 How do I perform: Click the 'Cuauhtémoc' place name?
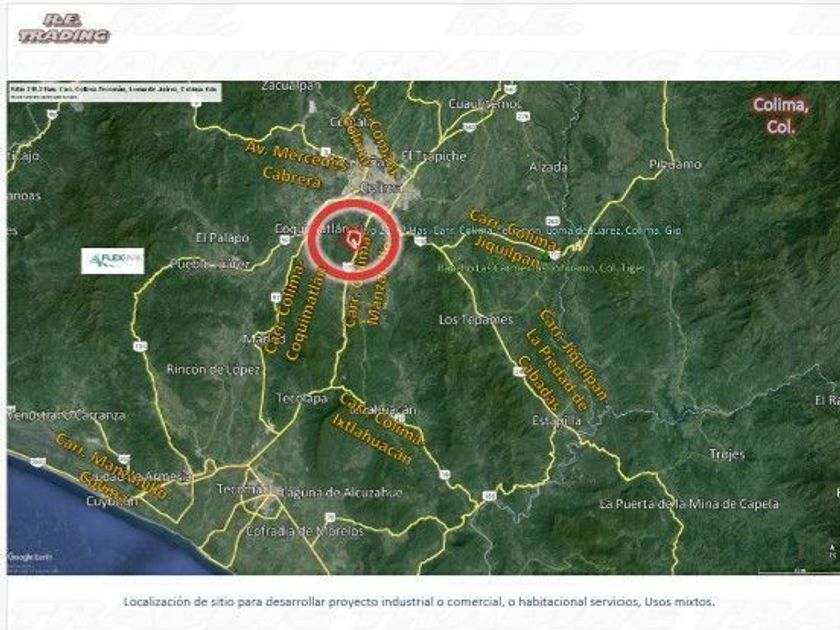pos(484,103)
